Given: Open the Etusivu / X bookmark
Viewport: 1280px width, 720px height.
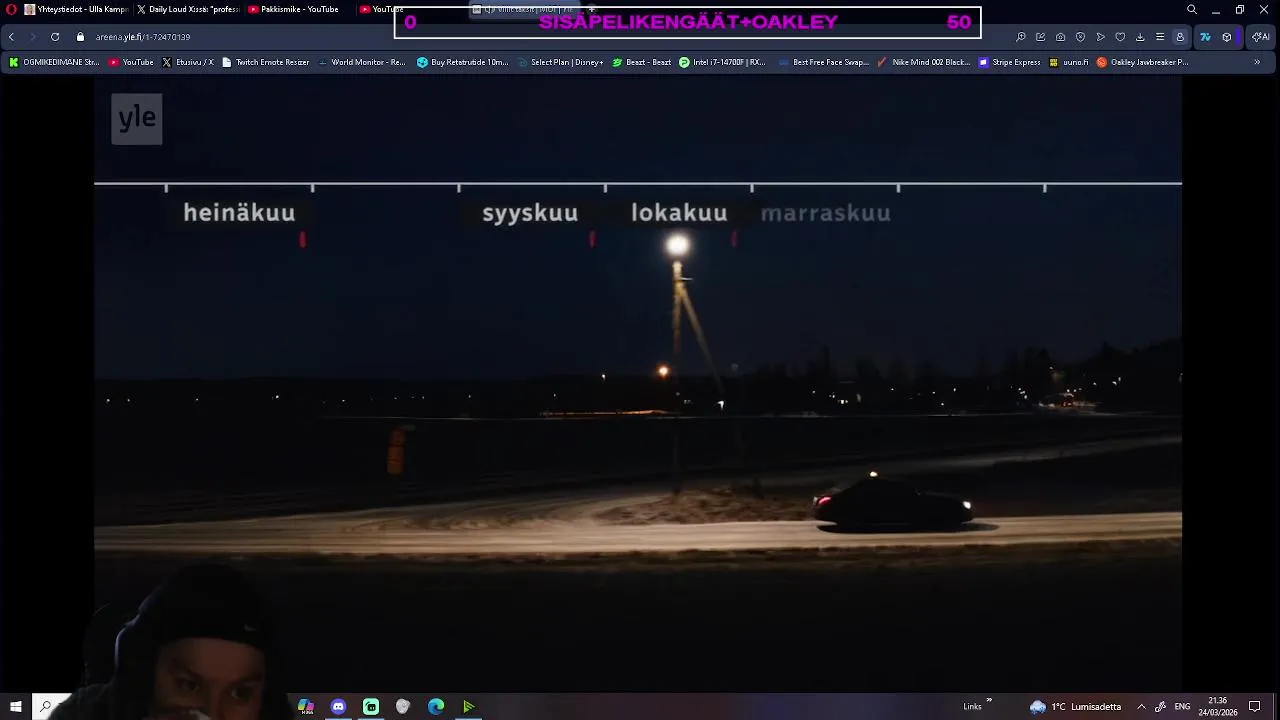Looking at the screenshot, I should coord(187,62).
